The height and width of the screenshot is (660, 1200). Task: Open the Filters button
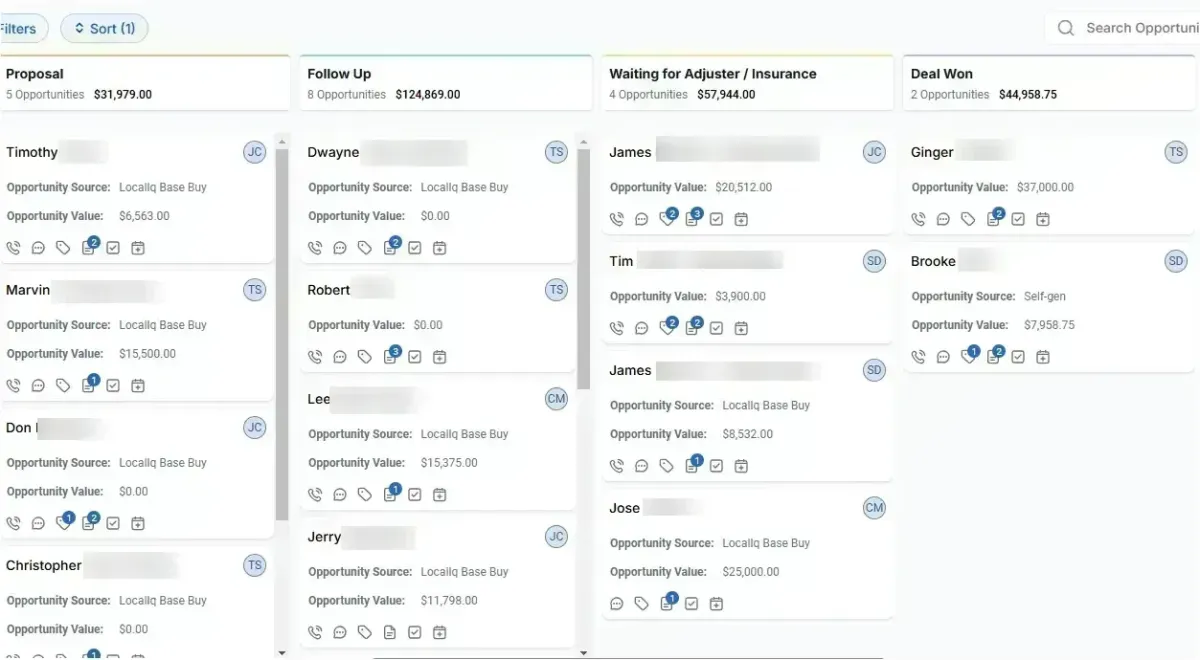click(x=20, y=28)
